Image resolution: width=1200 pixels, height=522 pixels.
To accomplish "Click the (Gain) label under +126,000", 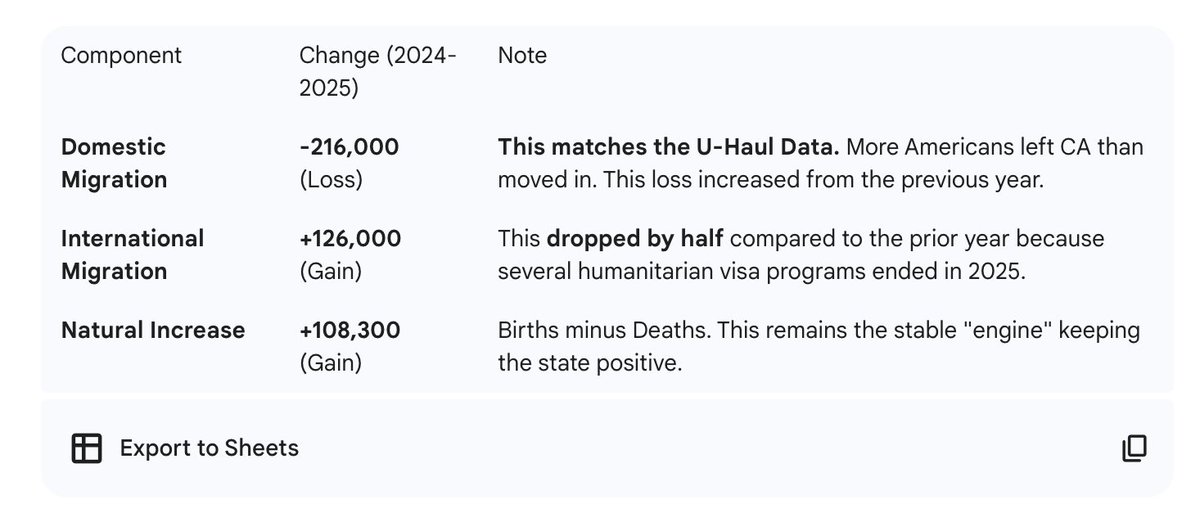I will pyautogui.click(x=330, y=270).
